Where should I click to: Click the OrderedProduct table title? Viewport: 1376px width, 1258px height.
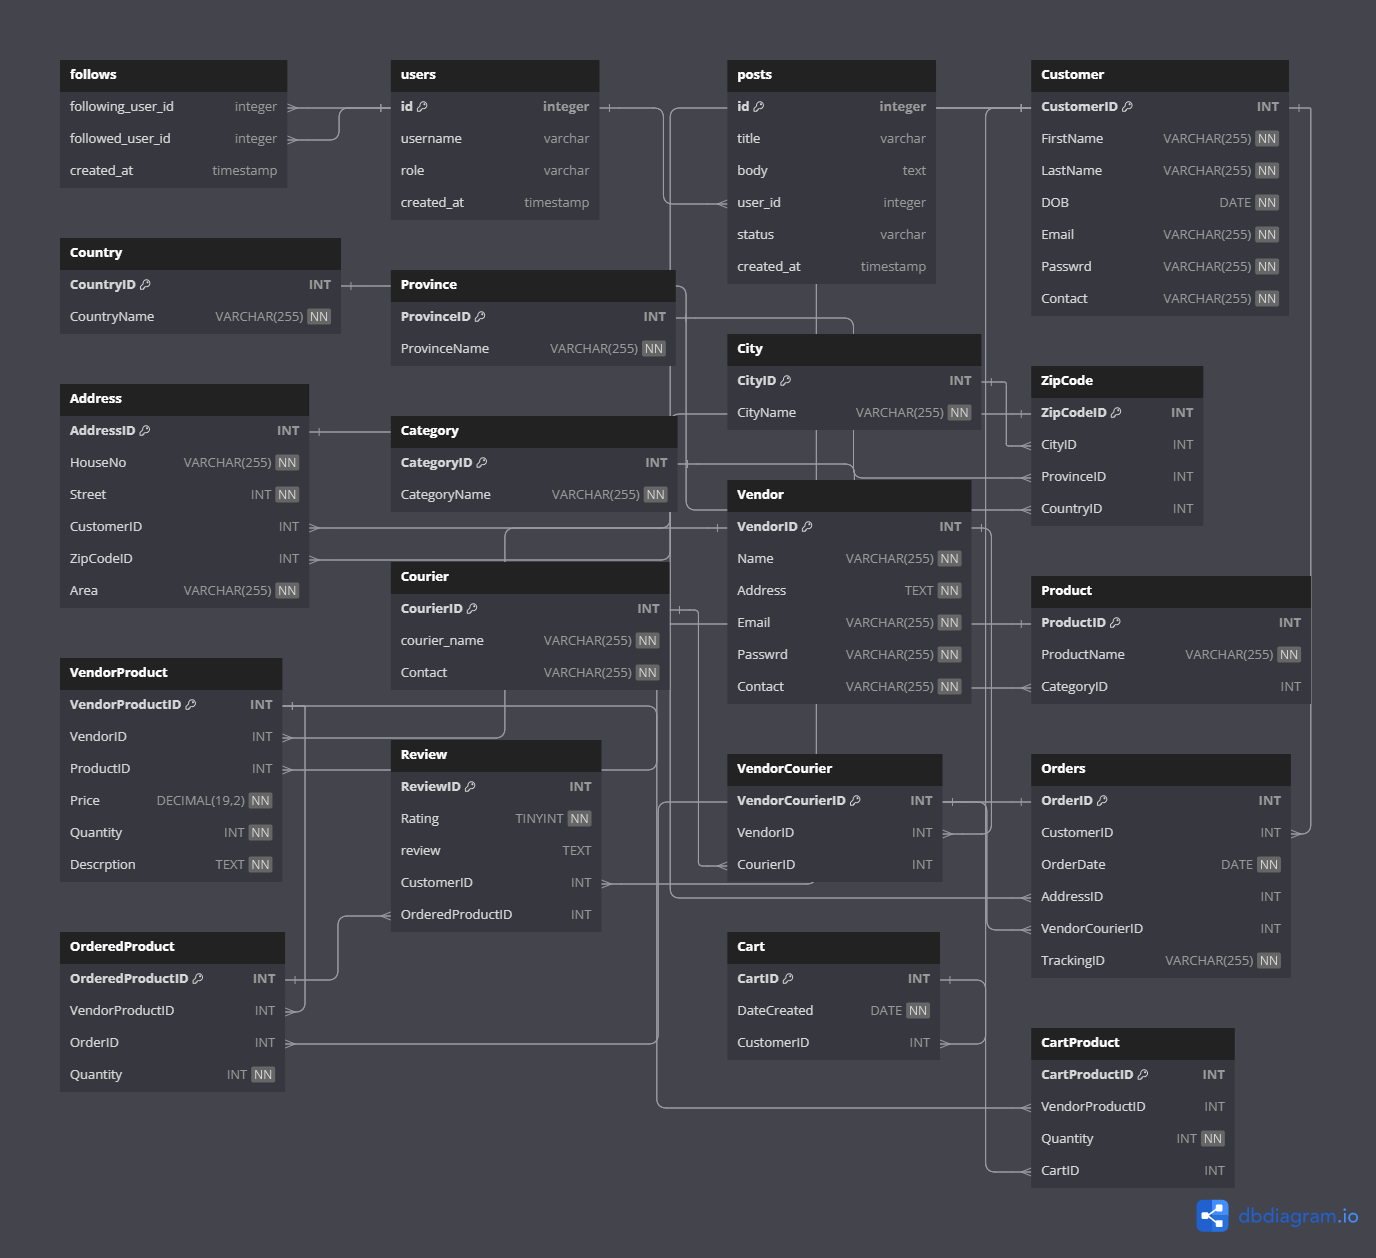122,947
